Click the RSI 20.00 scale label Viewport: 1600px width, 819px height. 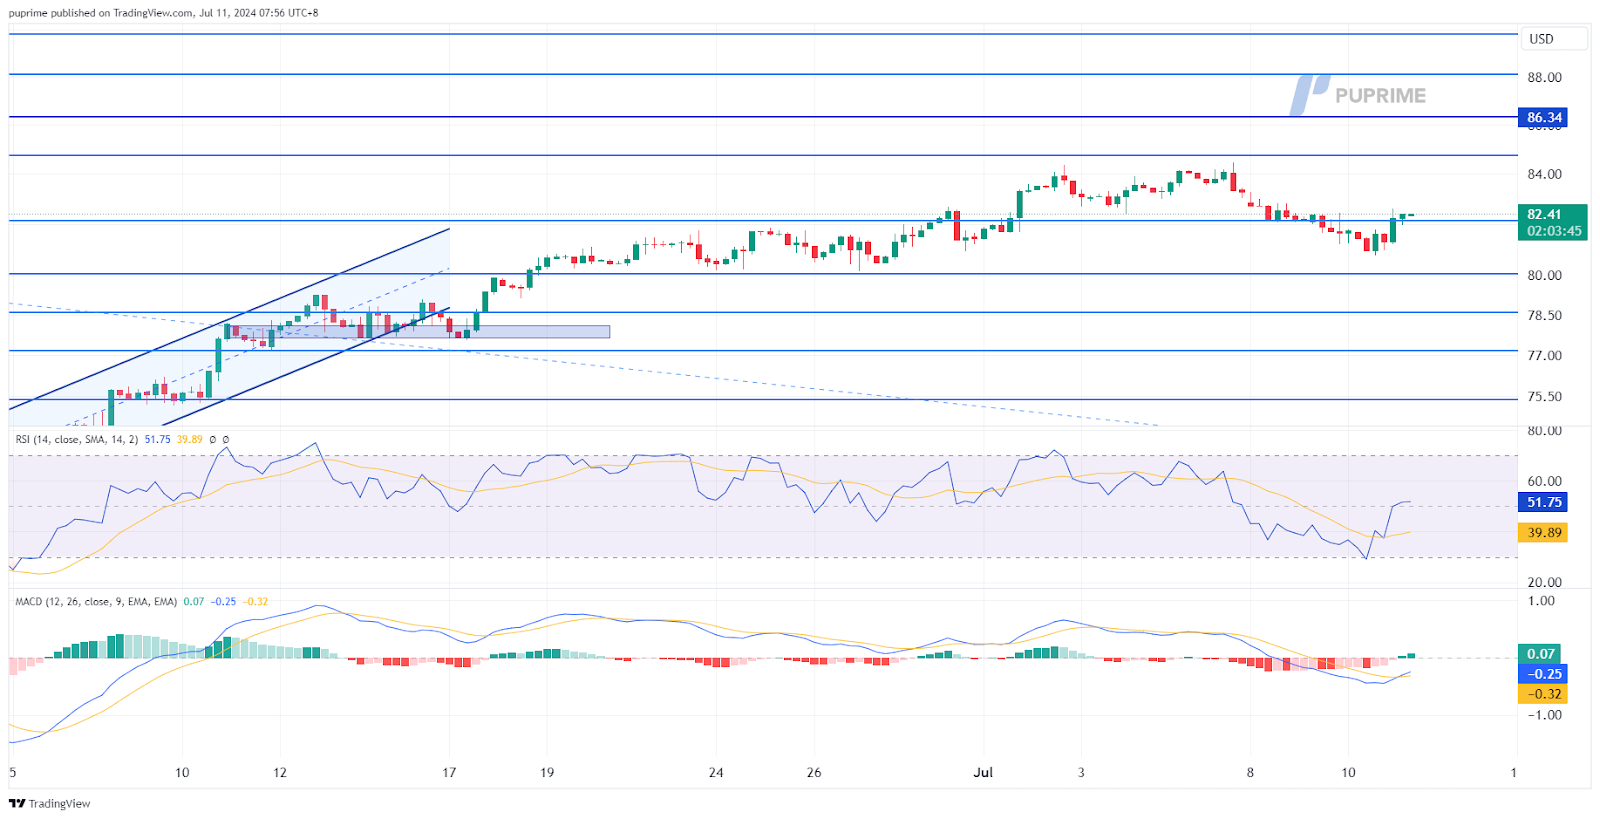1544,582
